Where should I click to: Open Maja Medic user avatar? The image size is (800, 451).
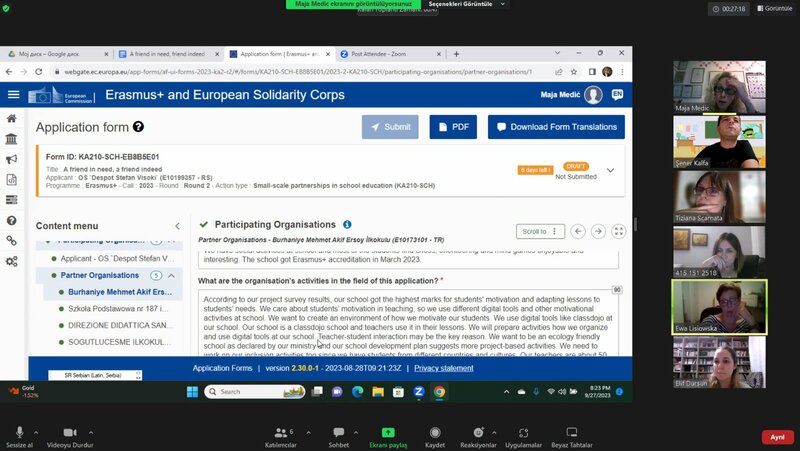click(x=593, y=95)
